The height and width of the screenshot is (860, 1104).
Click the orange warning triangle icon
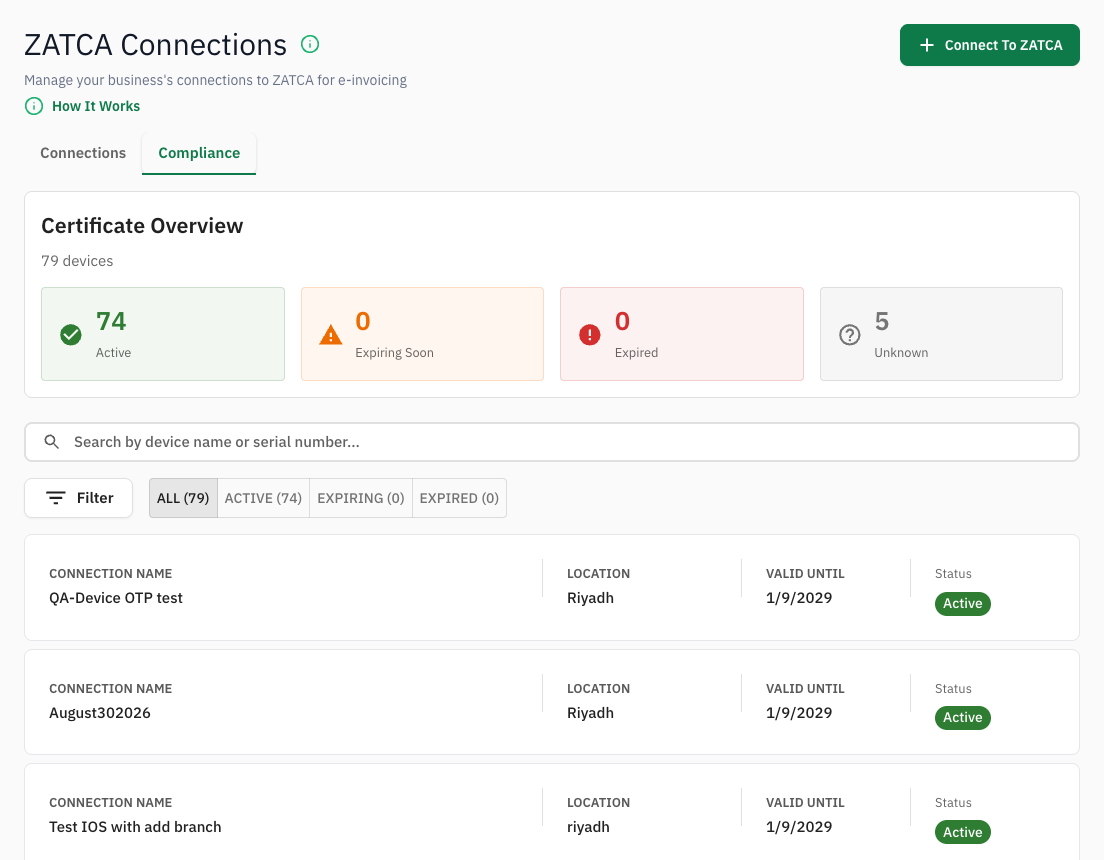[330, 335]
